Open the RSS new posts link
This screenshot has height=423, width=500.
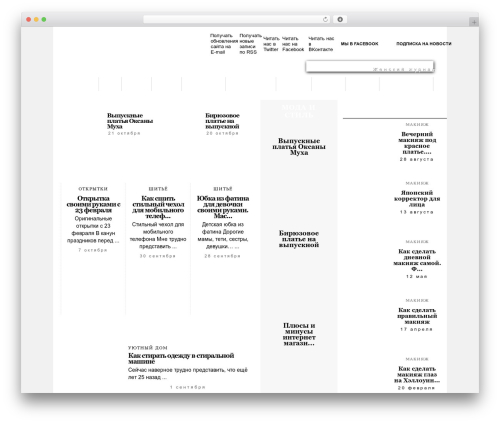coord(250,44)
